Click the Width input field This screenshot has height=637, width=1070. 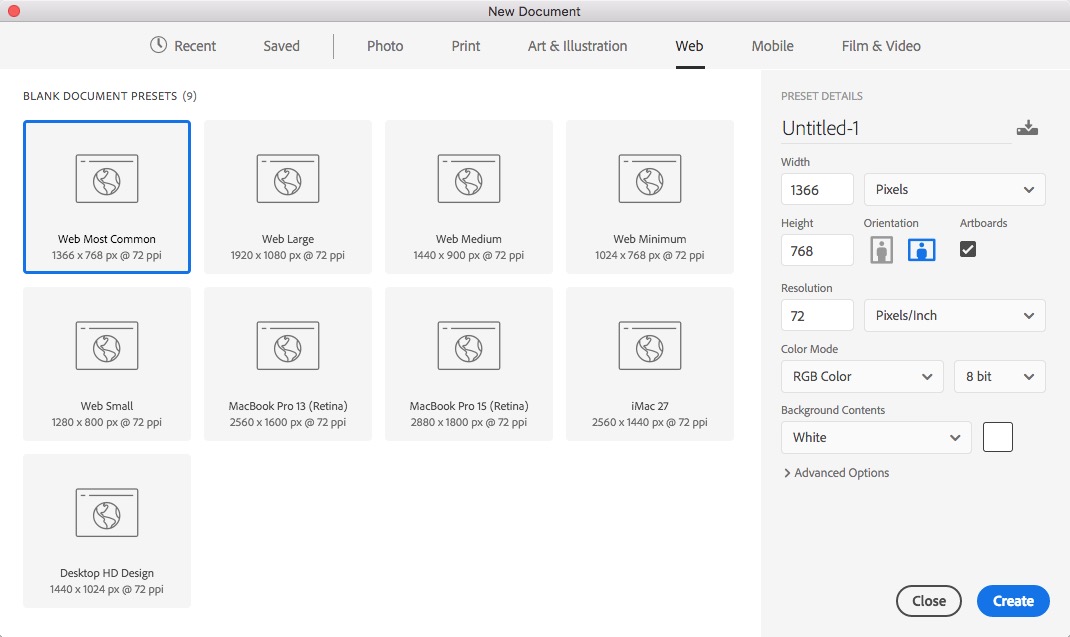(817, 189)
